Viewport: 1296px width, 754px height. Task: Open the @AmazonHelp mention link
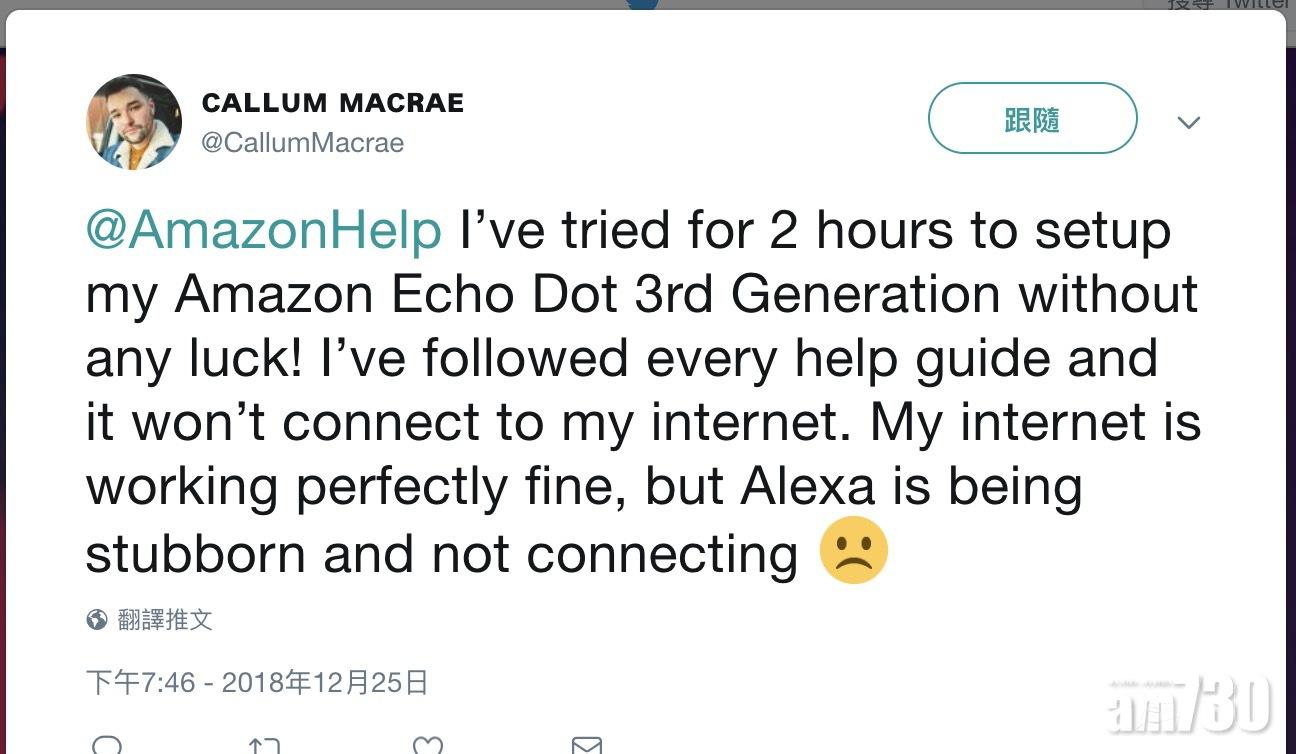point(263,230)
